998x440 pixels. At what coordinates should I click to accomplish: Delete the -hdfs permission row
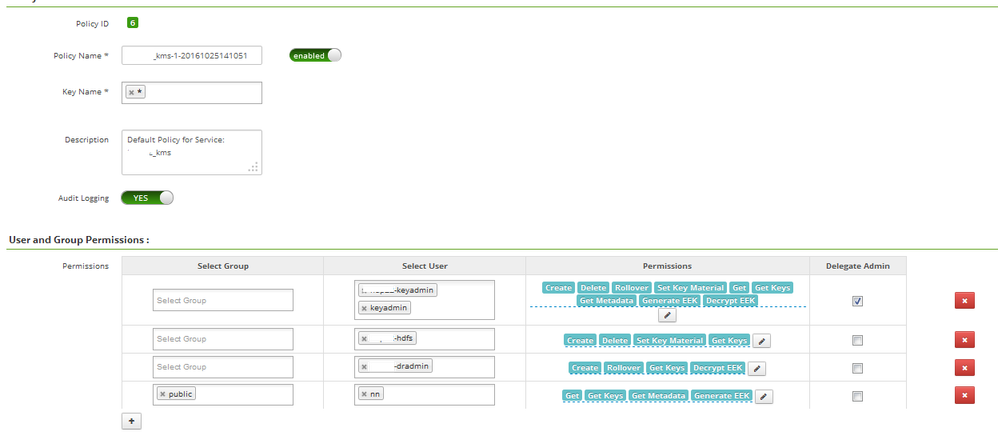(x=964, y=340)
